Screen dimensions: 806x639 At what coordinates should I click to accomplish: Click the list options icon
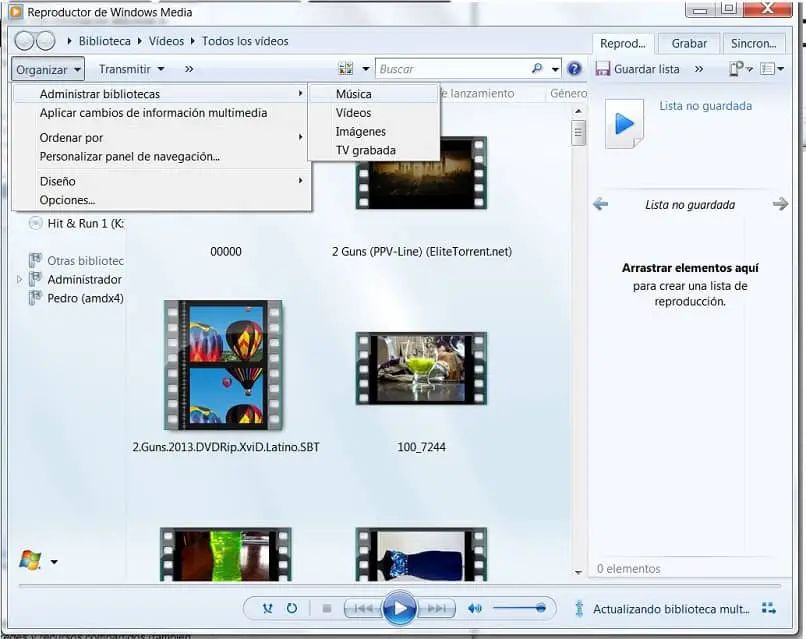click(768, 69)
